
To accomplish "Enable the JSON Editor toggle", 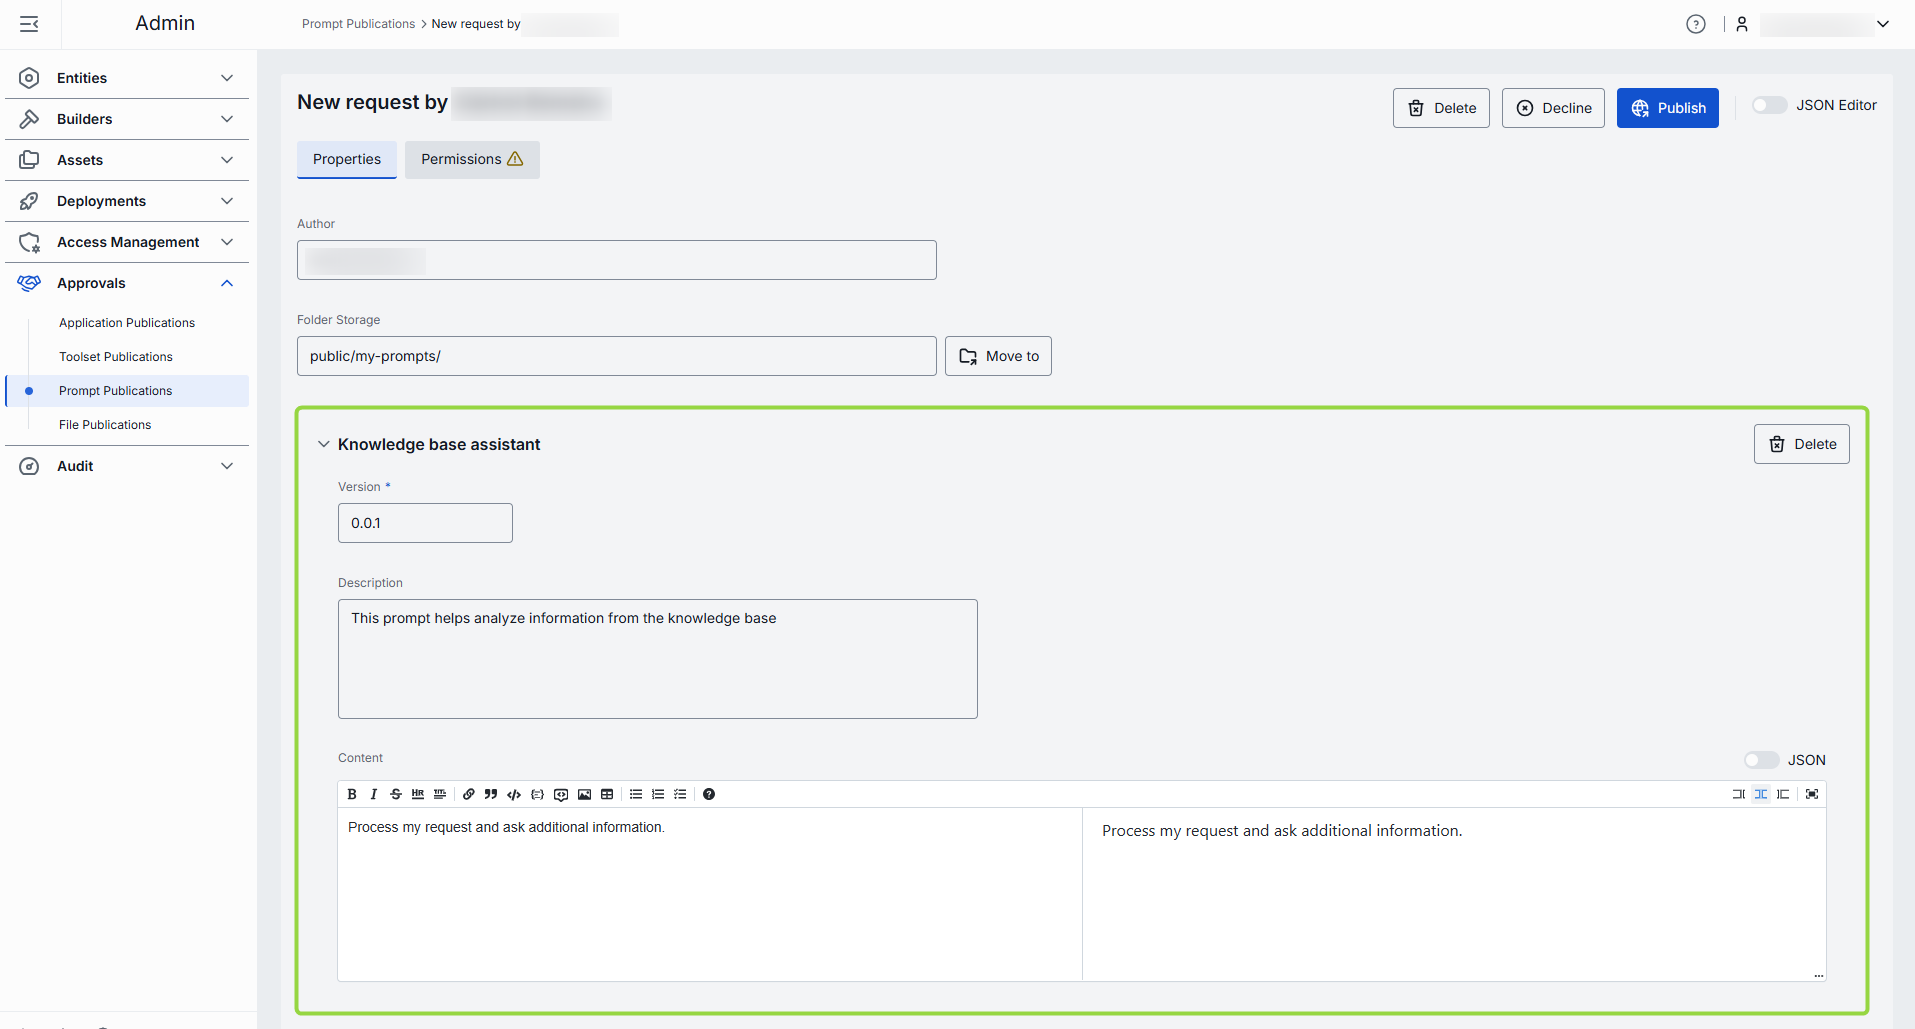I will point(1769,105).
